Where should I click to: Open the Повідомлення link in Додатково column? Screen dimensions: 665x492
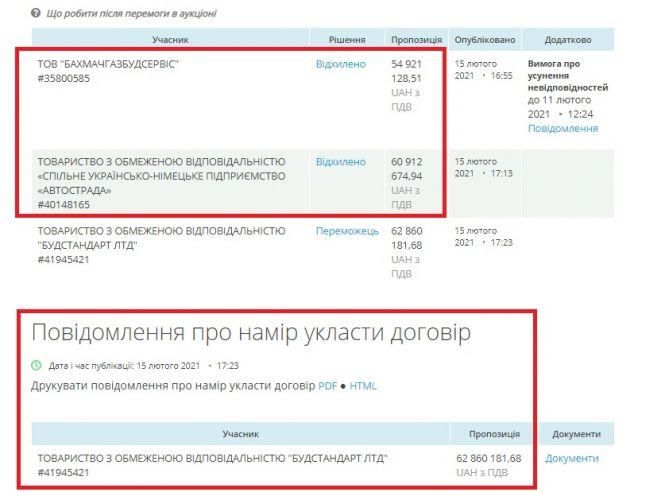pos(563,128)
